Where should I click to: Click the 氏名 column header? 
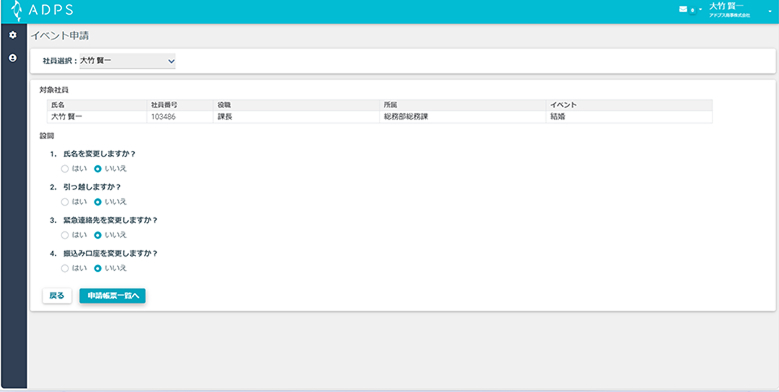pos(97,105)
